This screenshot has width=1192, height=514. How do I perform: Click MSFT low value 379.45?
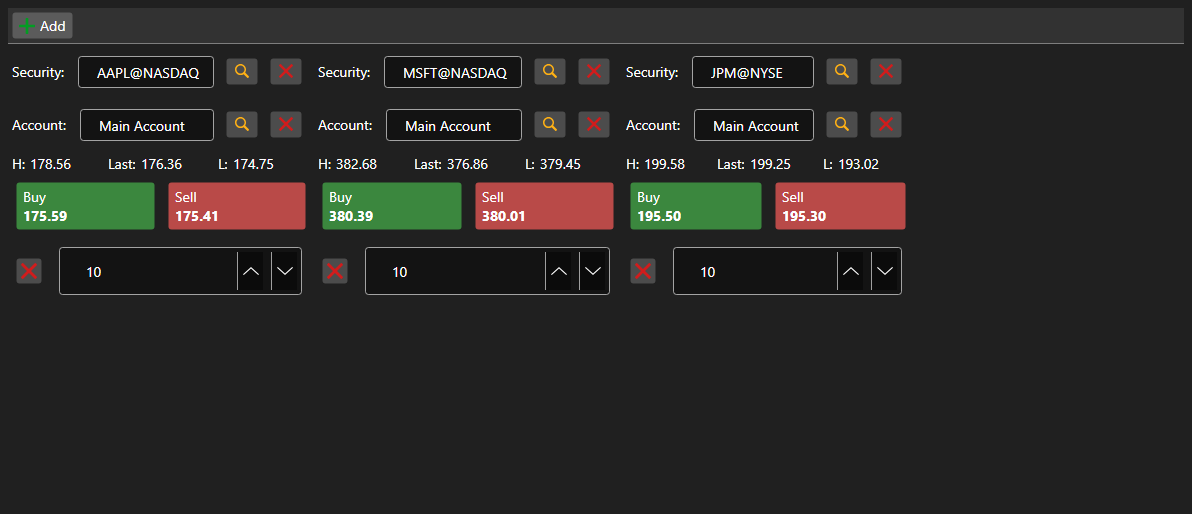coord(560,164)
